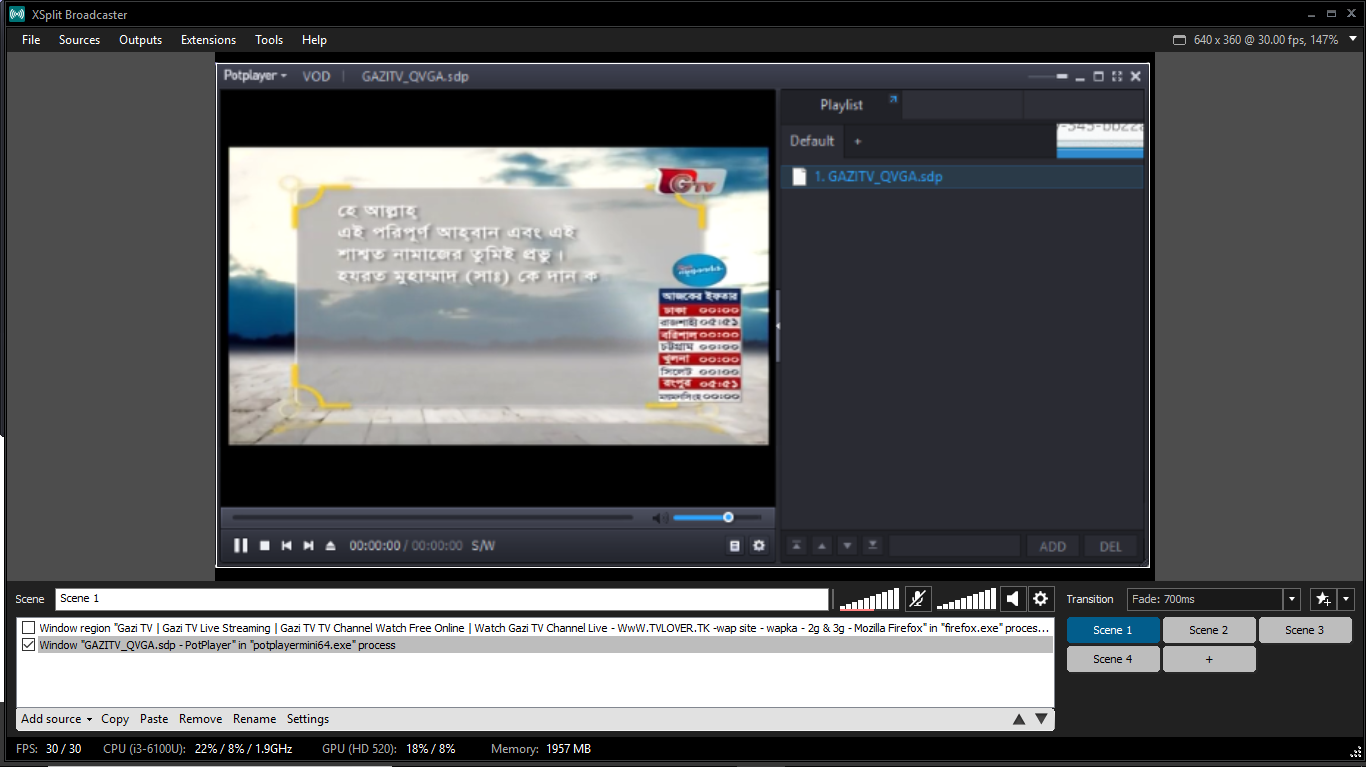Move selected source down with arrow
Image resolution: width=1366 pixels, height=767 pixels.
pyautogui.click(x=1041, y=719)
